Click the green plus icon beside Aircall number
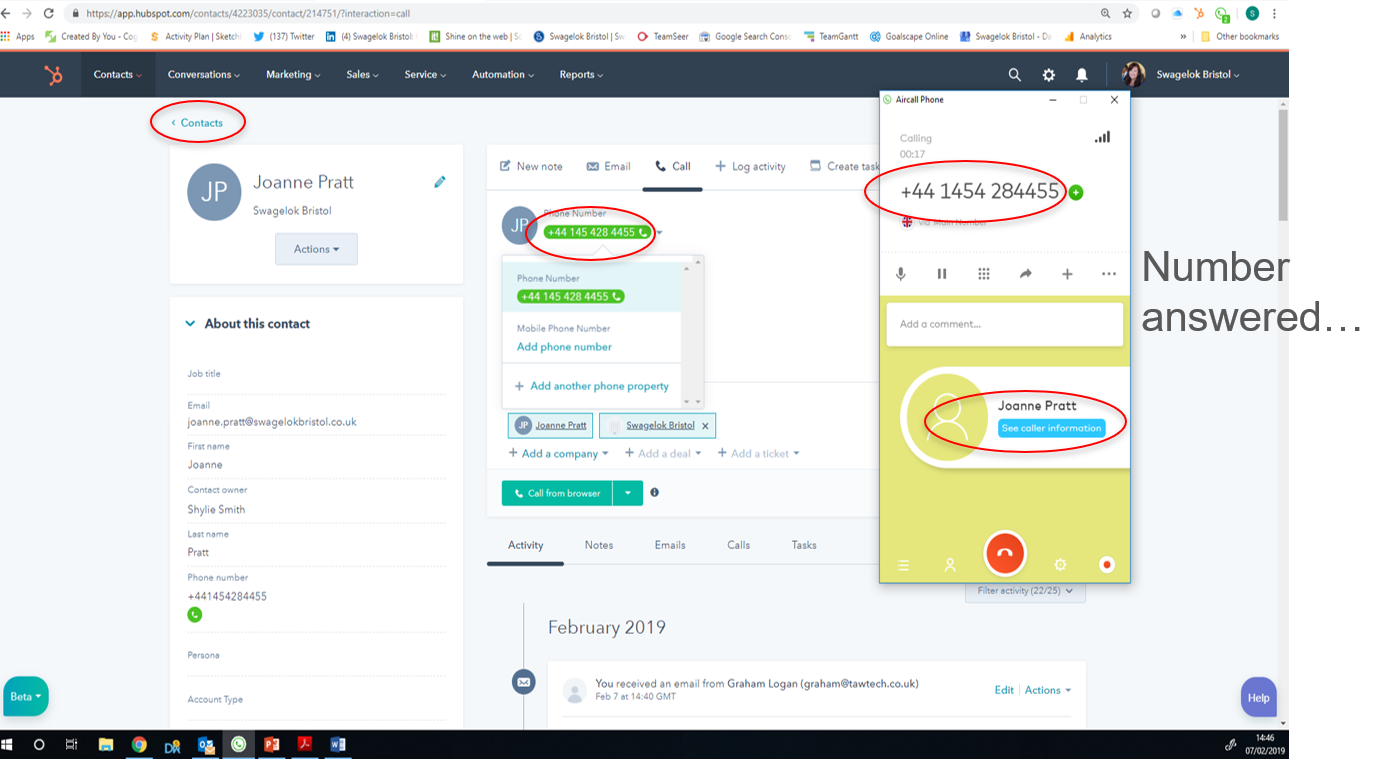Image resolution: width=1389 pixels, height=759 pixels. (x=1076, y=192)
